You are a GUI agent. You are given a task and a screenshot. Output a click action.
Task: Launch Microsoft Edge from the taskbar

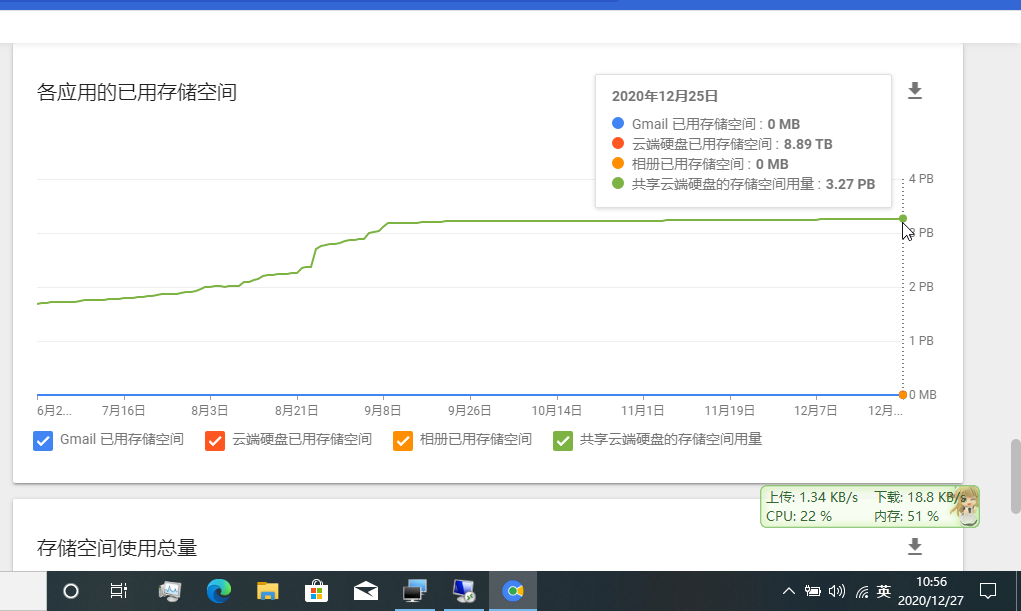click(218, 591)
